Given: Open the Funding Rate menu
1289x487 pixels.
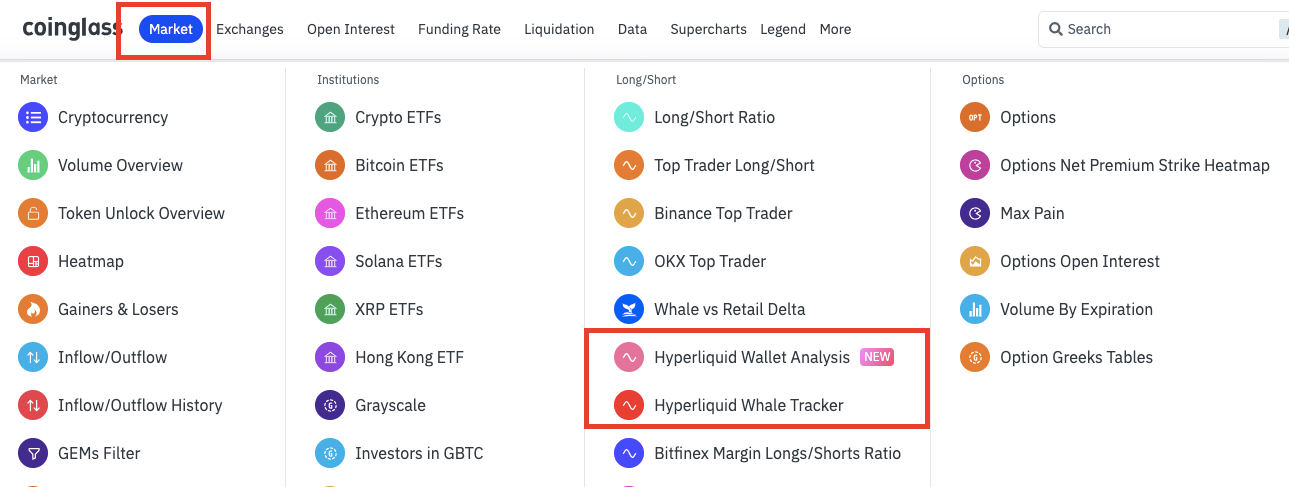Looking at the screenshot, I should click(x=459, y=29).
